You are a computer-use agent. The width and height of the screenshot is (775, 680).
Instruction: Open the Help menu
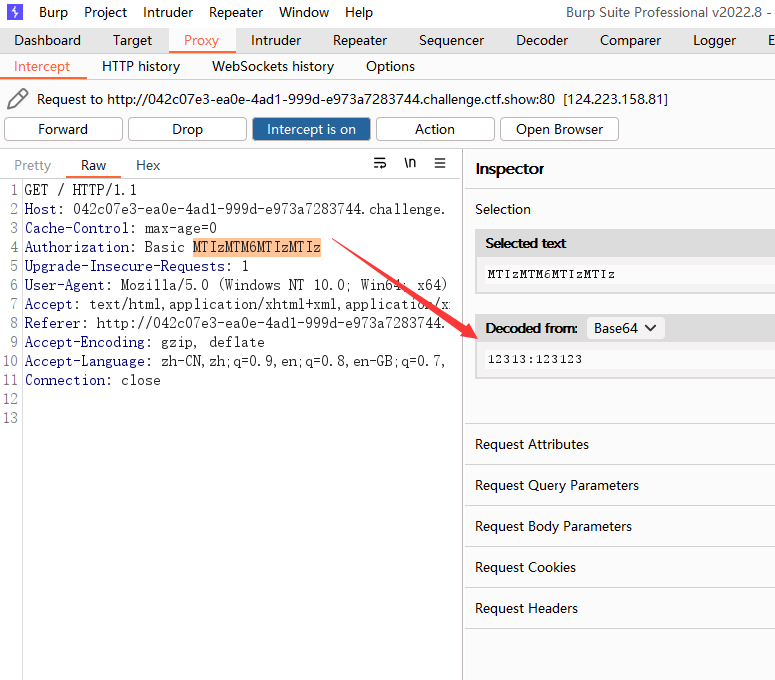(x=359, y=12)
